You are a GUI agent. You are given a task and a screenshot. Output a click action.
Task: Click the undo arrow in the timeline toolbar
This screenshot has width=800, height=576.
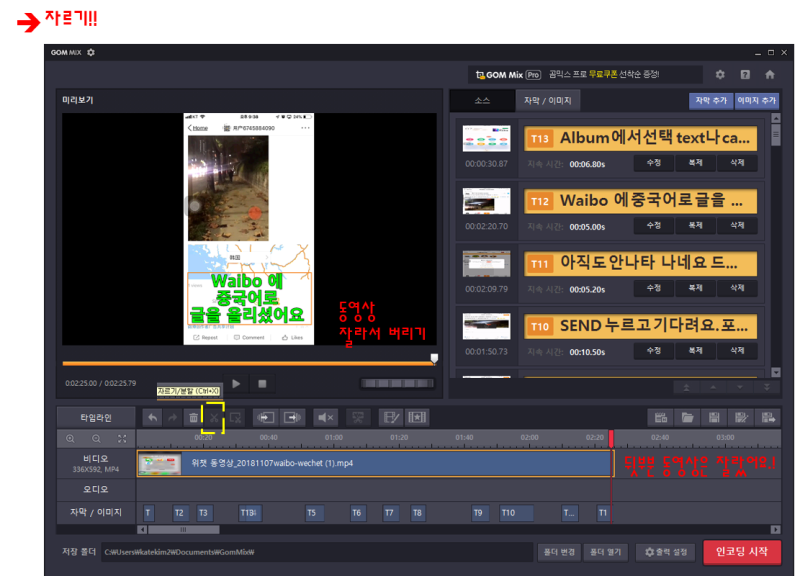(153, 418)
